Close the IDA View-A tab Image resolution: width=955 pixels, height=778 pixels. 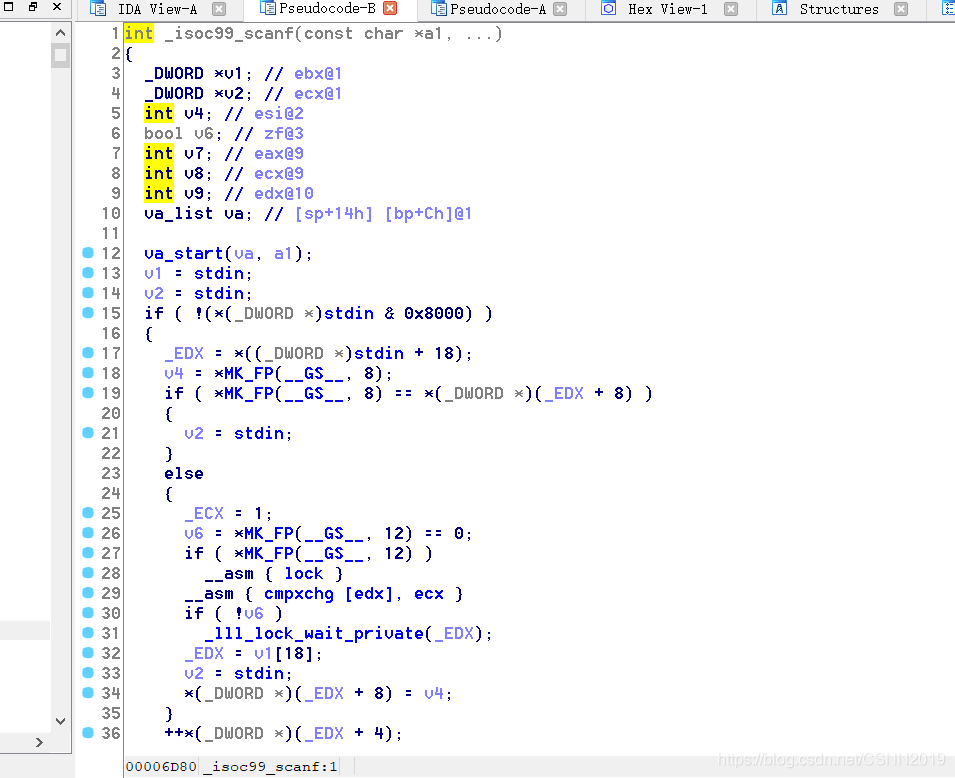click(x=219, y=9)
